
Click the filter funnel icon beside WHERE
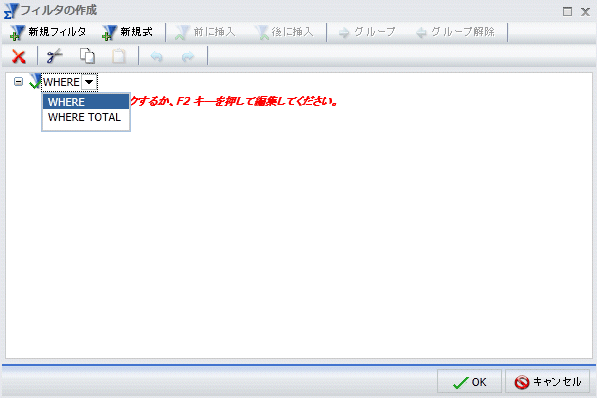click(35, 81)
